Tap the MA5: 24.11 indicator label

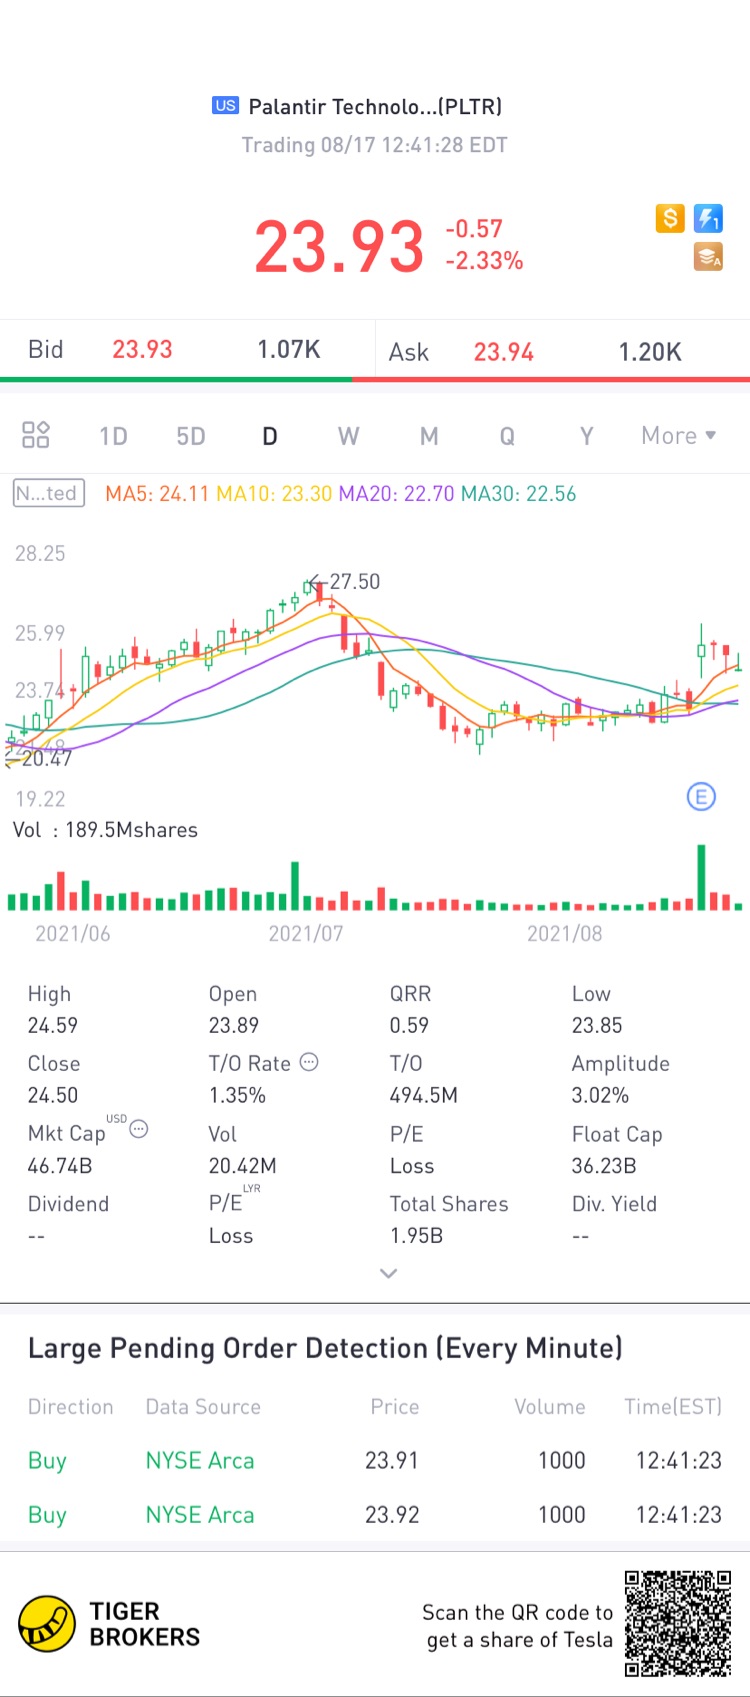157,494
